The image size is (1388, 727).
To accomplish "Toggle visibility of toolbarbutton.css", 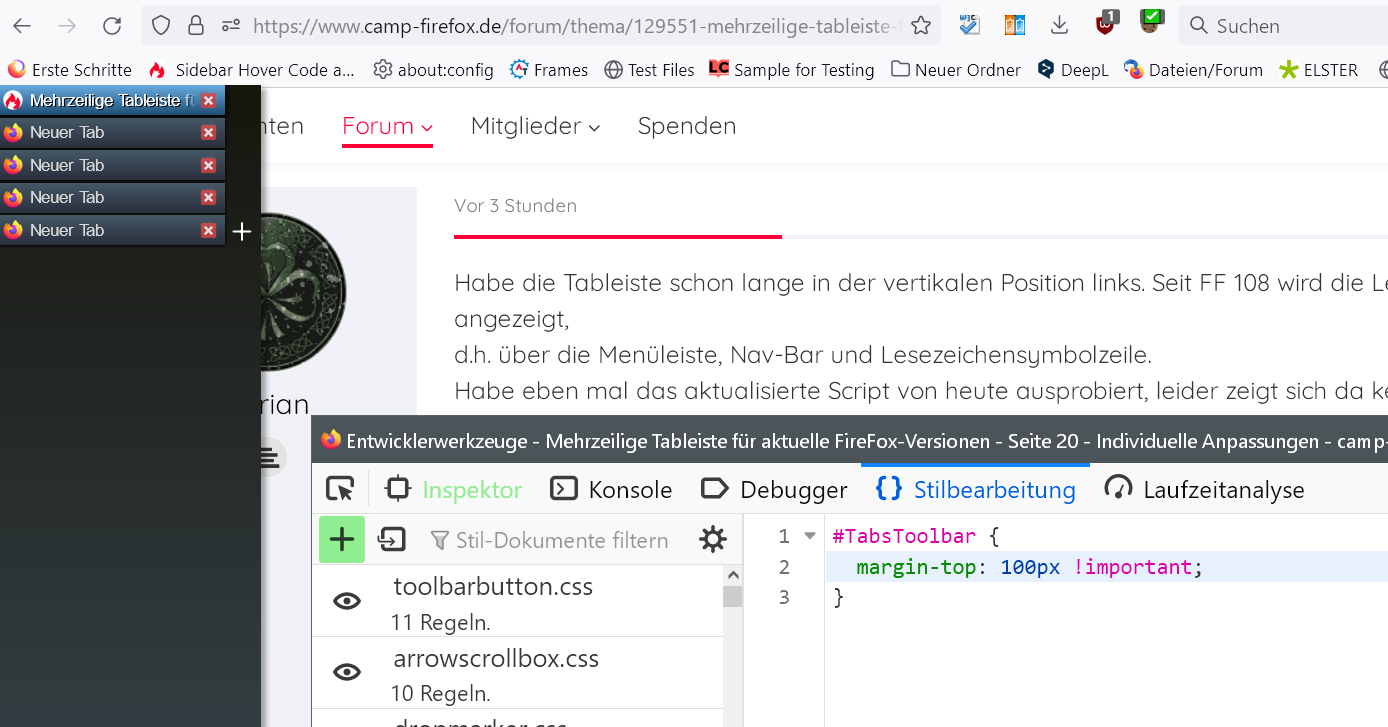I will [347, 601].
